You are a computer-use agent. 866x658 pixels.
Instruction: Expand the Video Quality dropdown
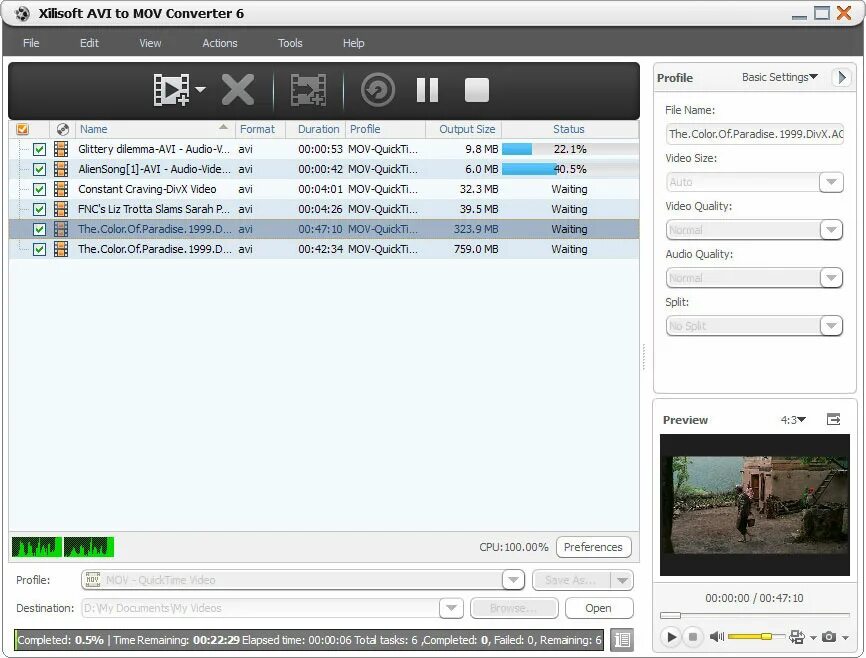831,230
